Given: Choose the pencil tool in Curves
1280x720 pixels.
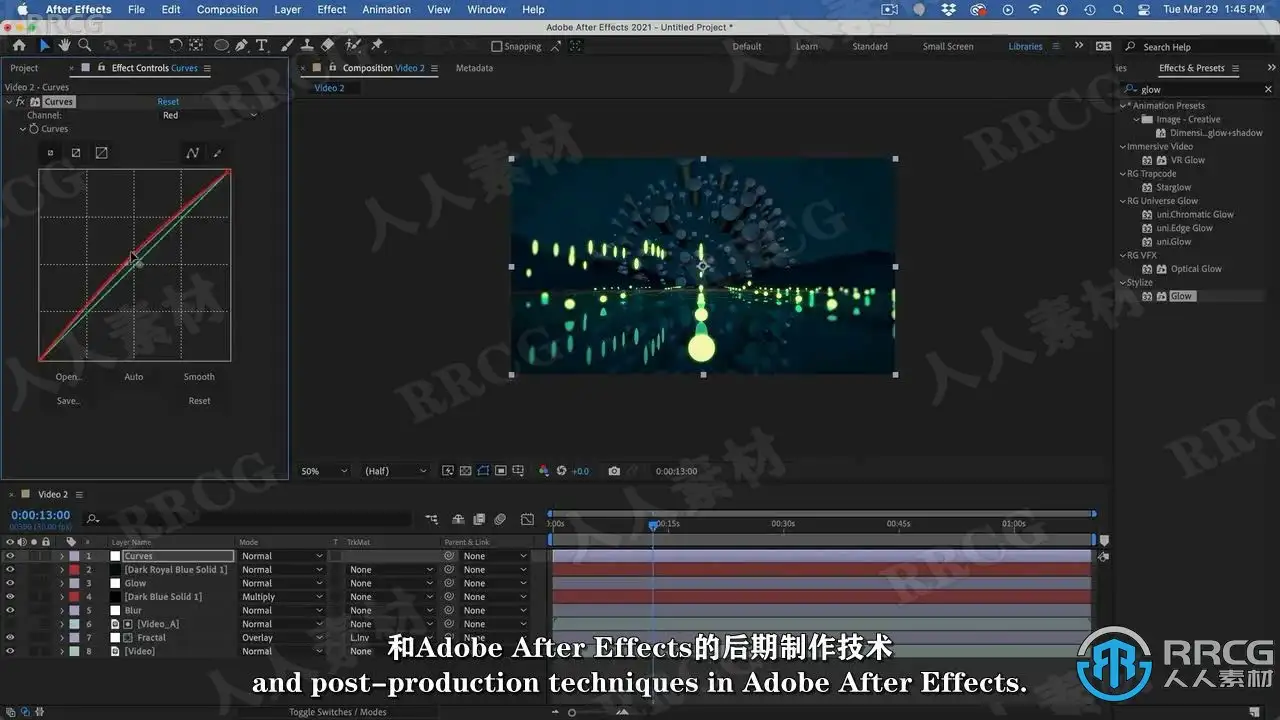Looking at the screenshot, I should tap(217, 153).
